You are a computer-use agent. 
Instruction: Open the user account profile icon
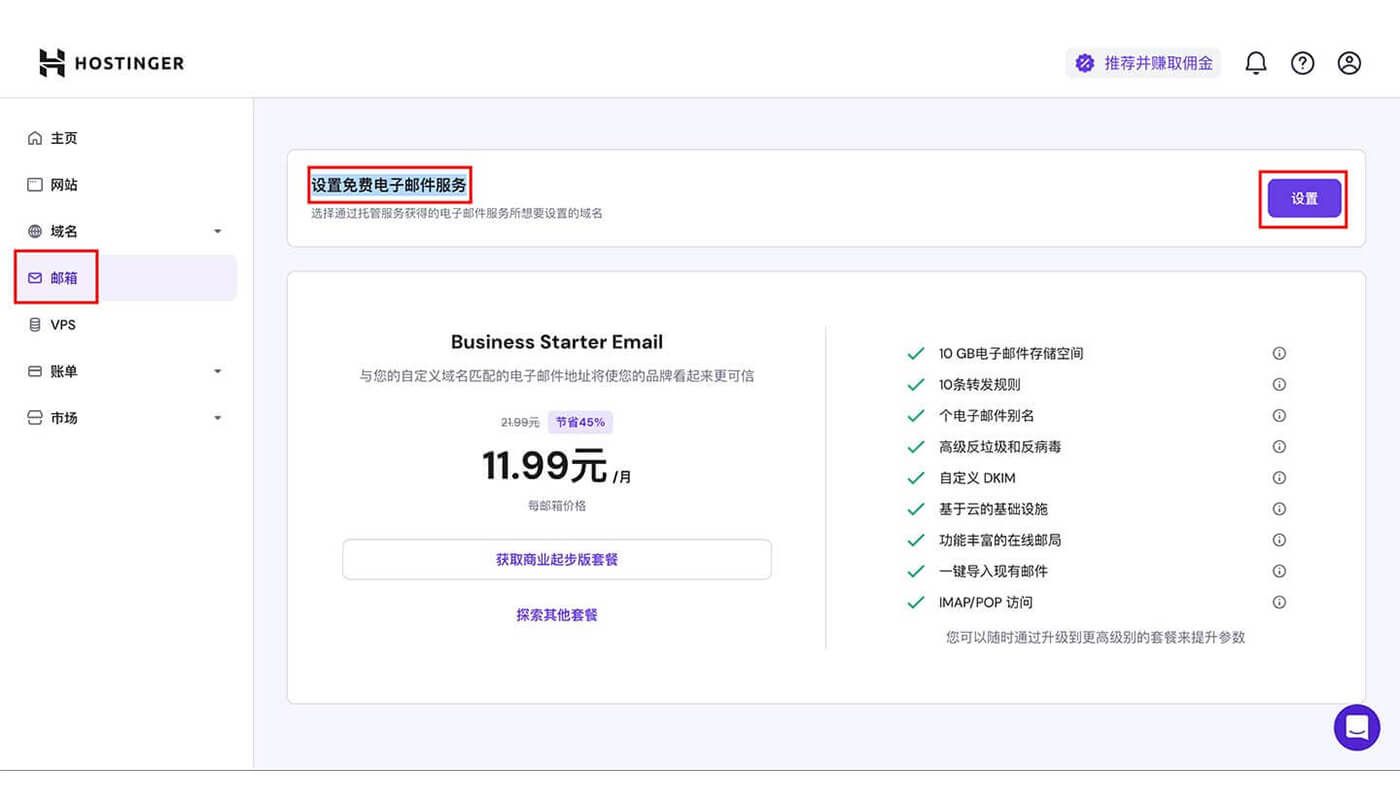1349,63
